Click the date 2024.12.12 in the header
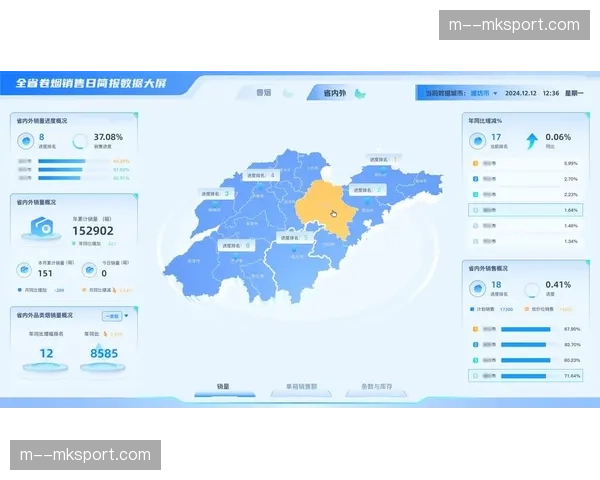The image size is (600, 480). [521, 93]
